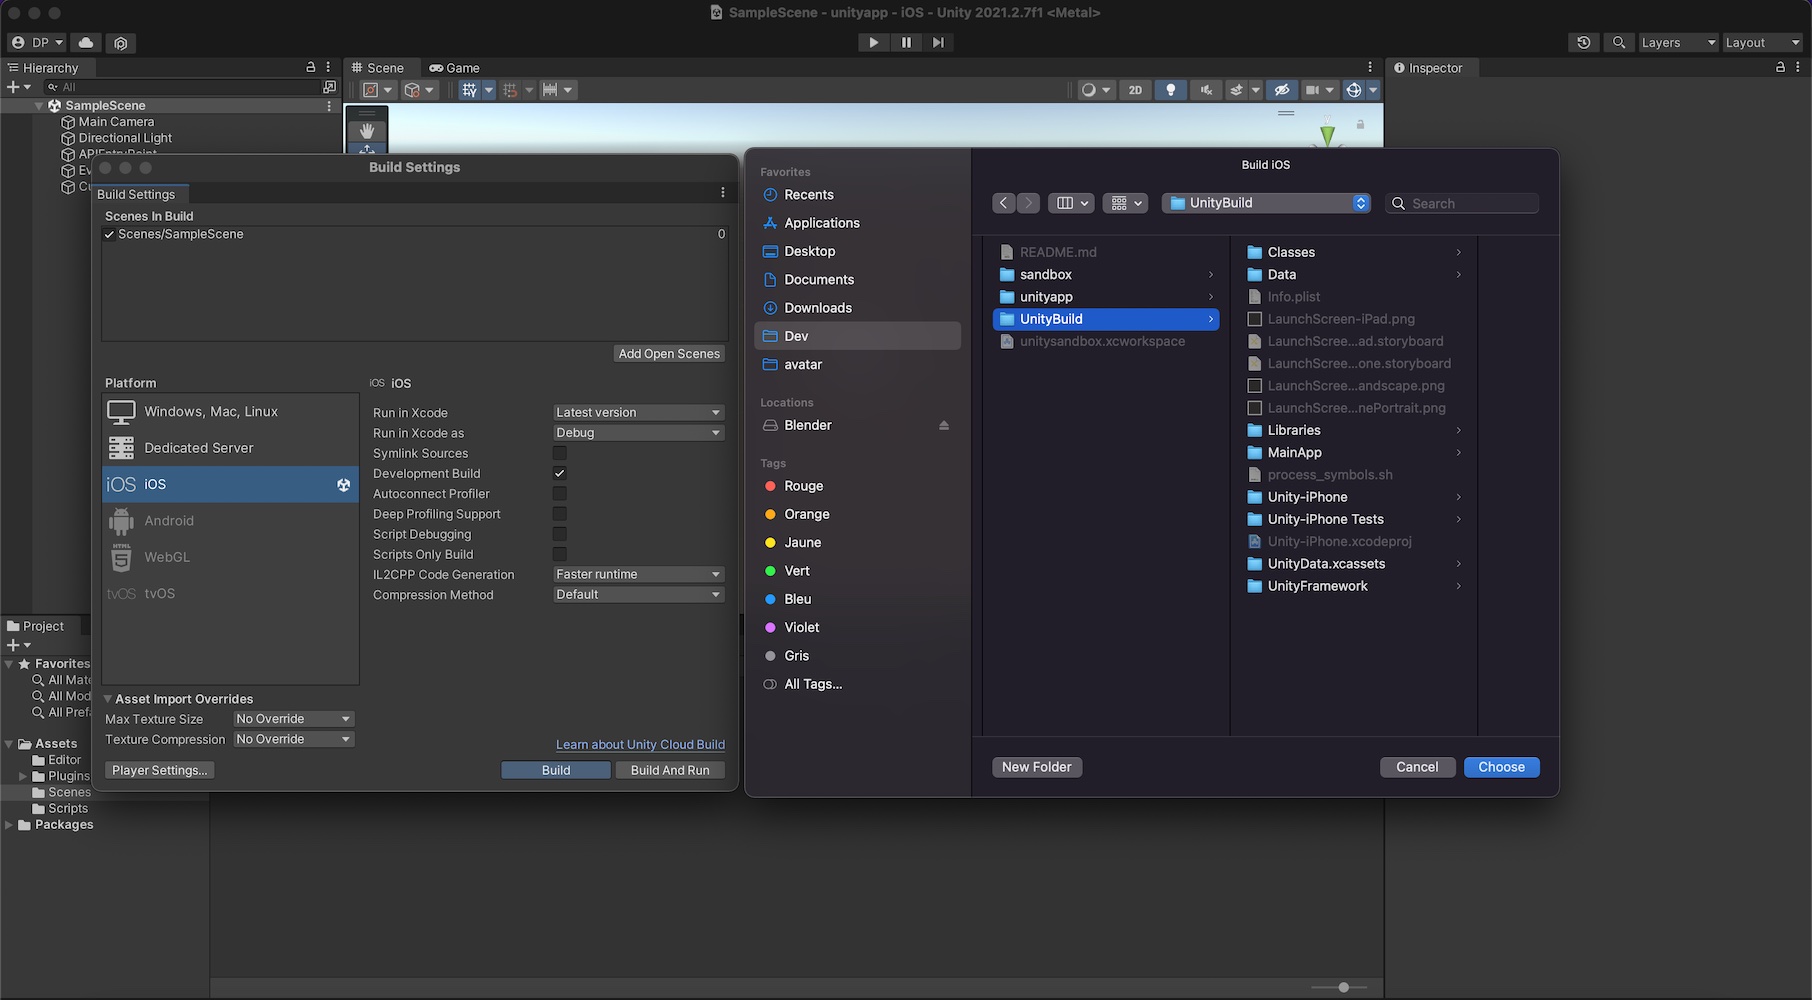Screen dimensions: 1812x1000
Task: Toggle Scene lighting lightbulb
Action: point(1170,90)
